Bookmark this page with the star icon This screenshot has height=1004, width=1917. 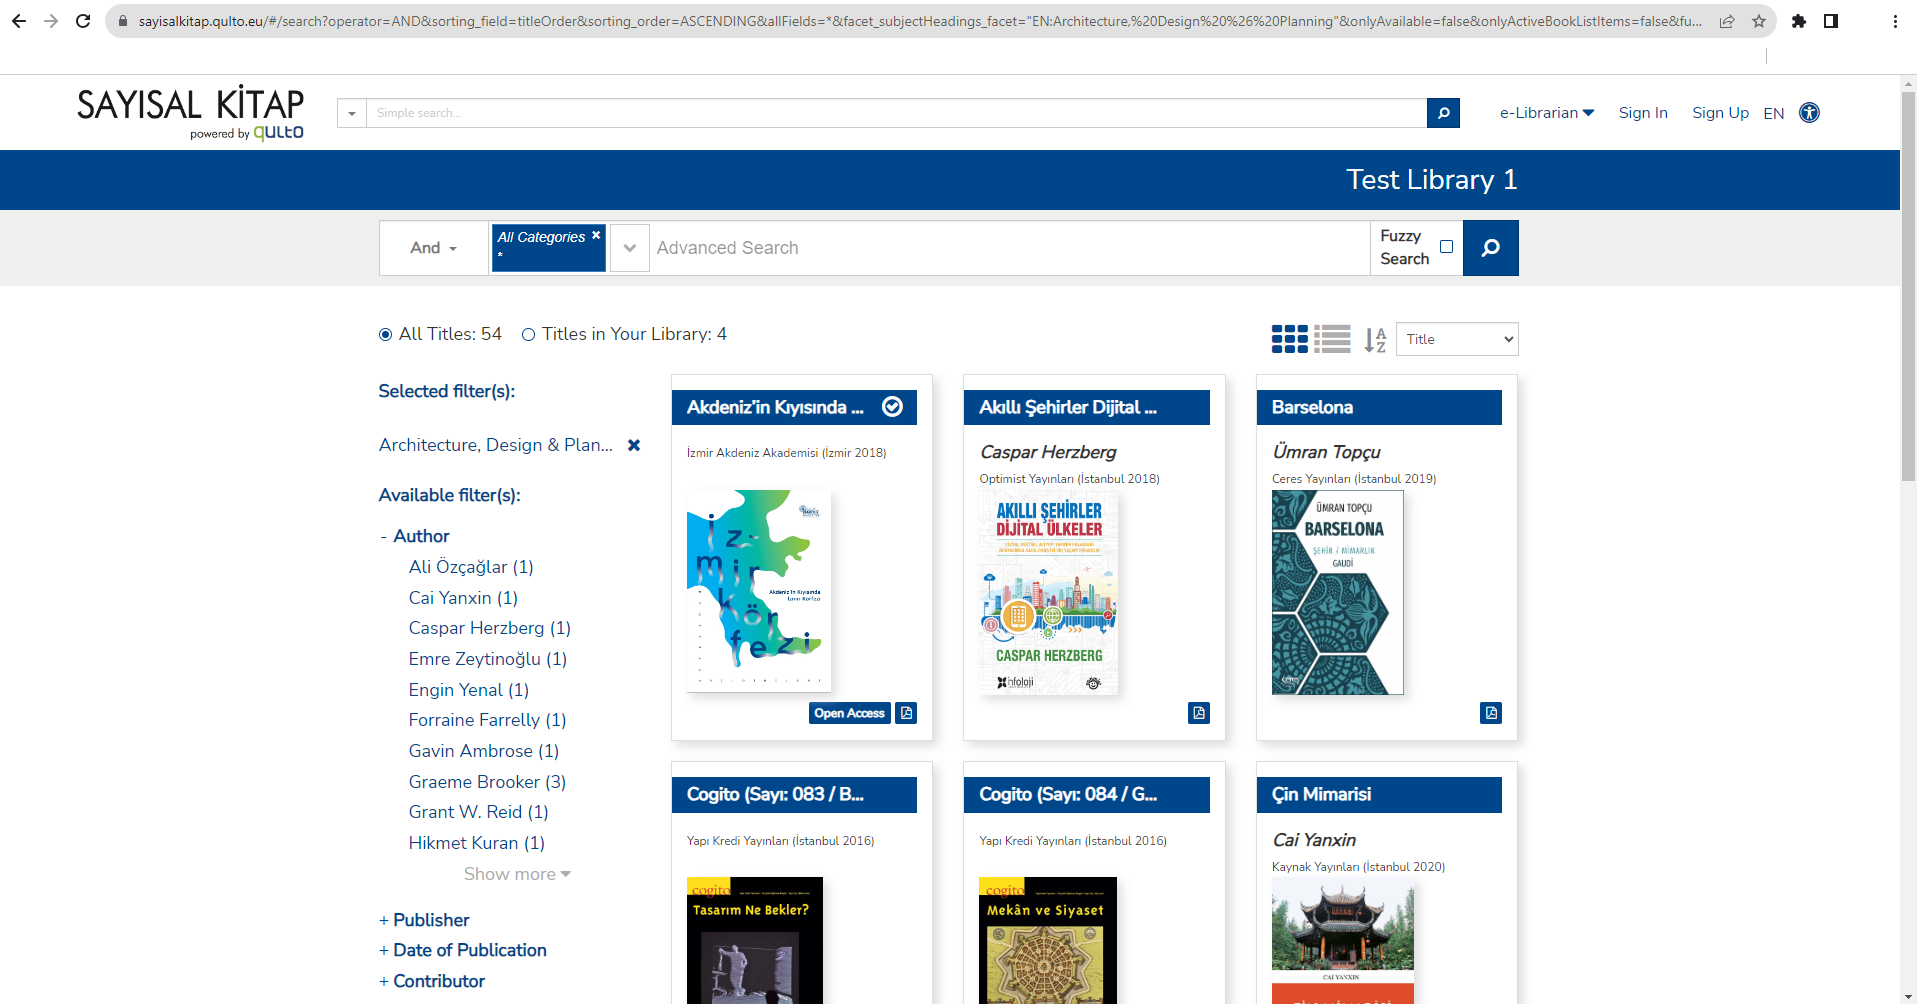1759,21
